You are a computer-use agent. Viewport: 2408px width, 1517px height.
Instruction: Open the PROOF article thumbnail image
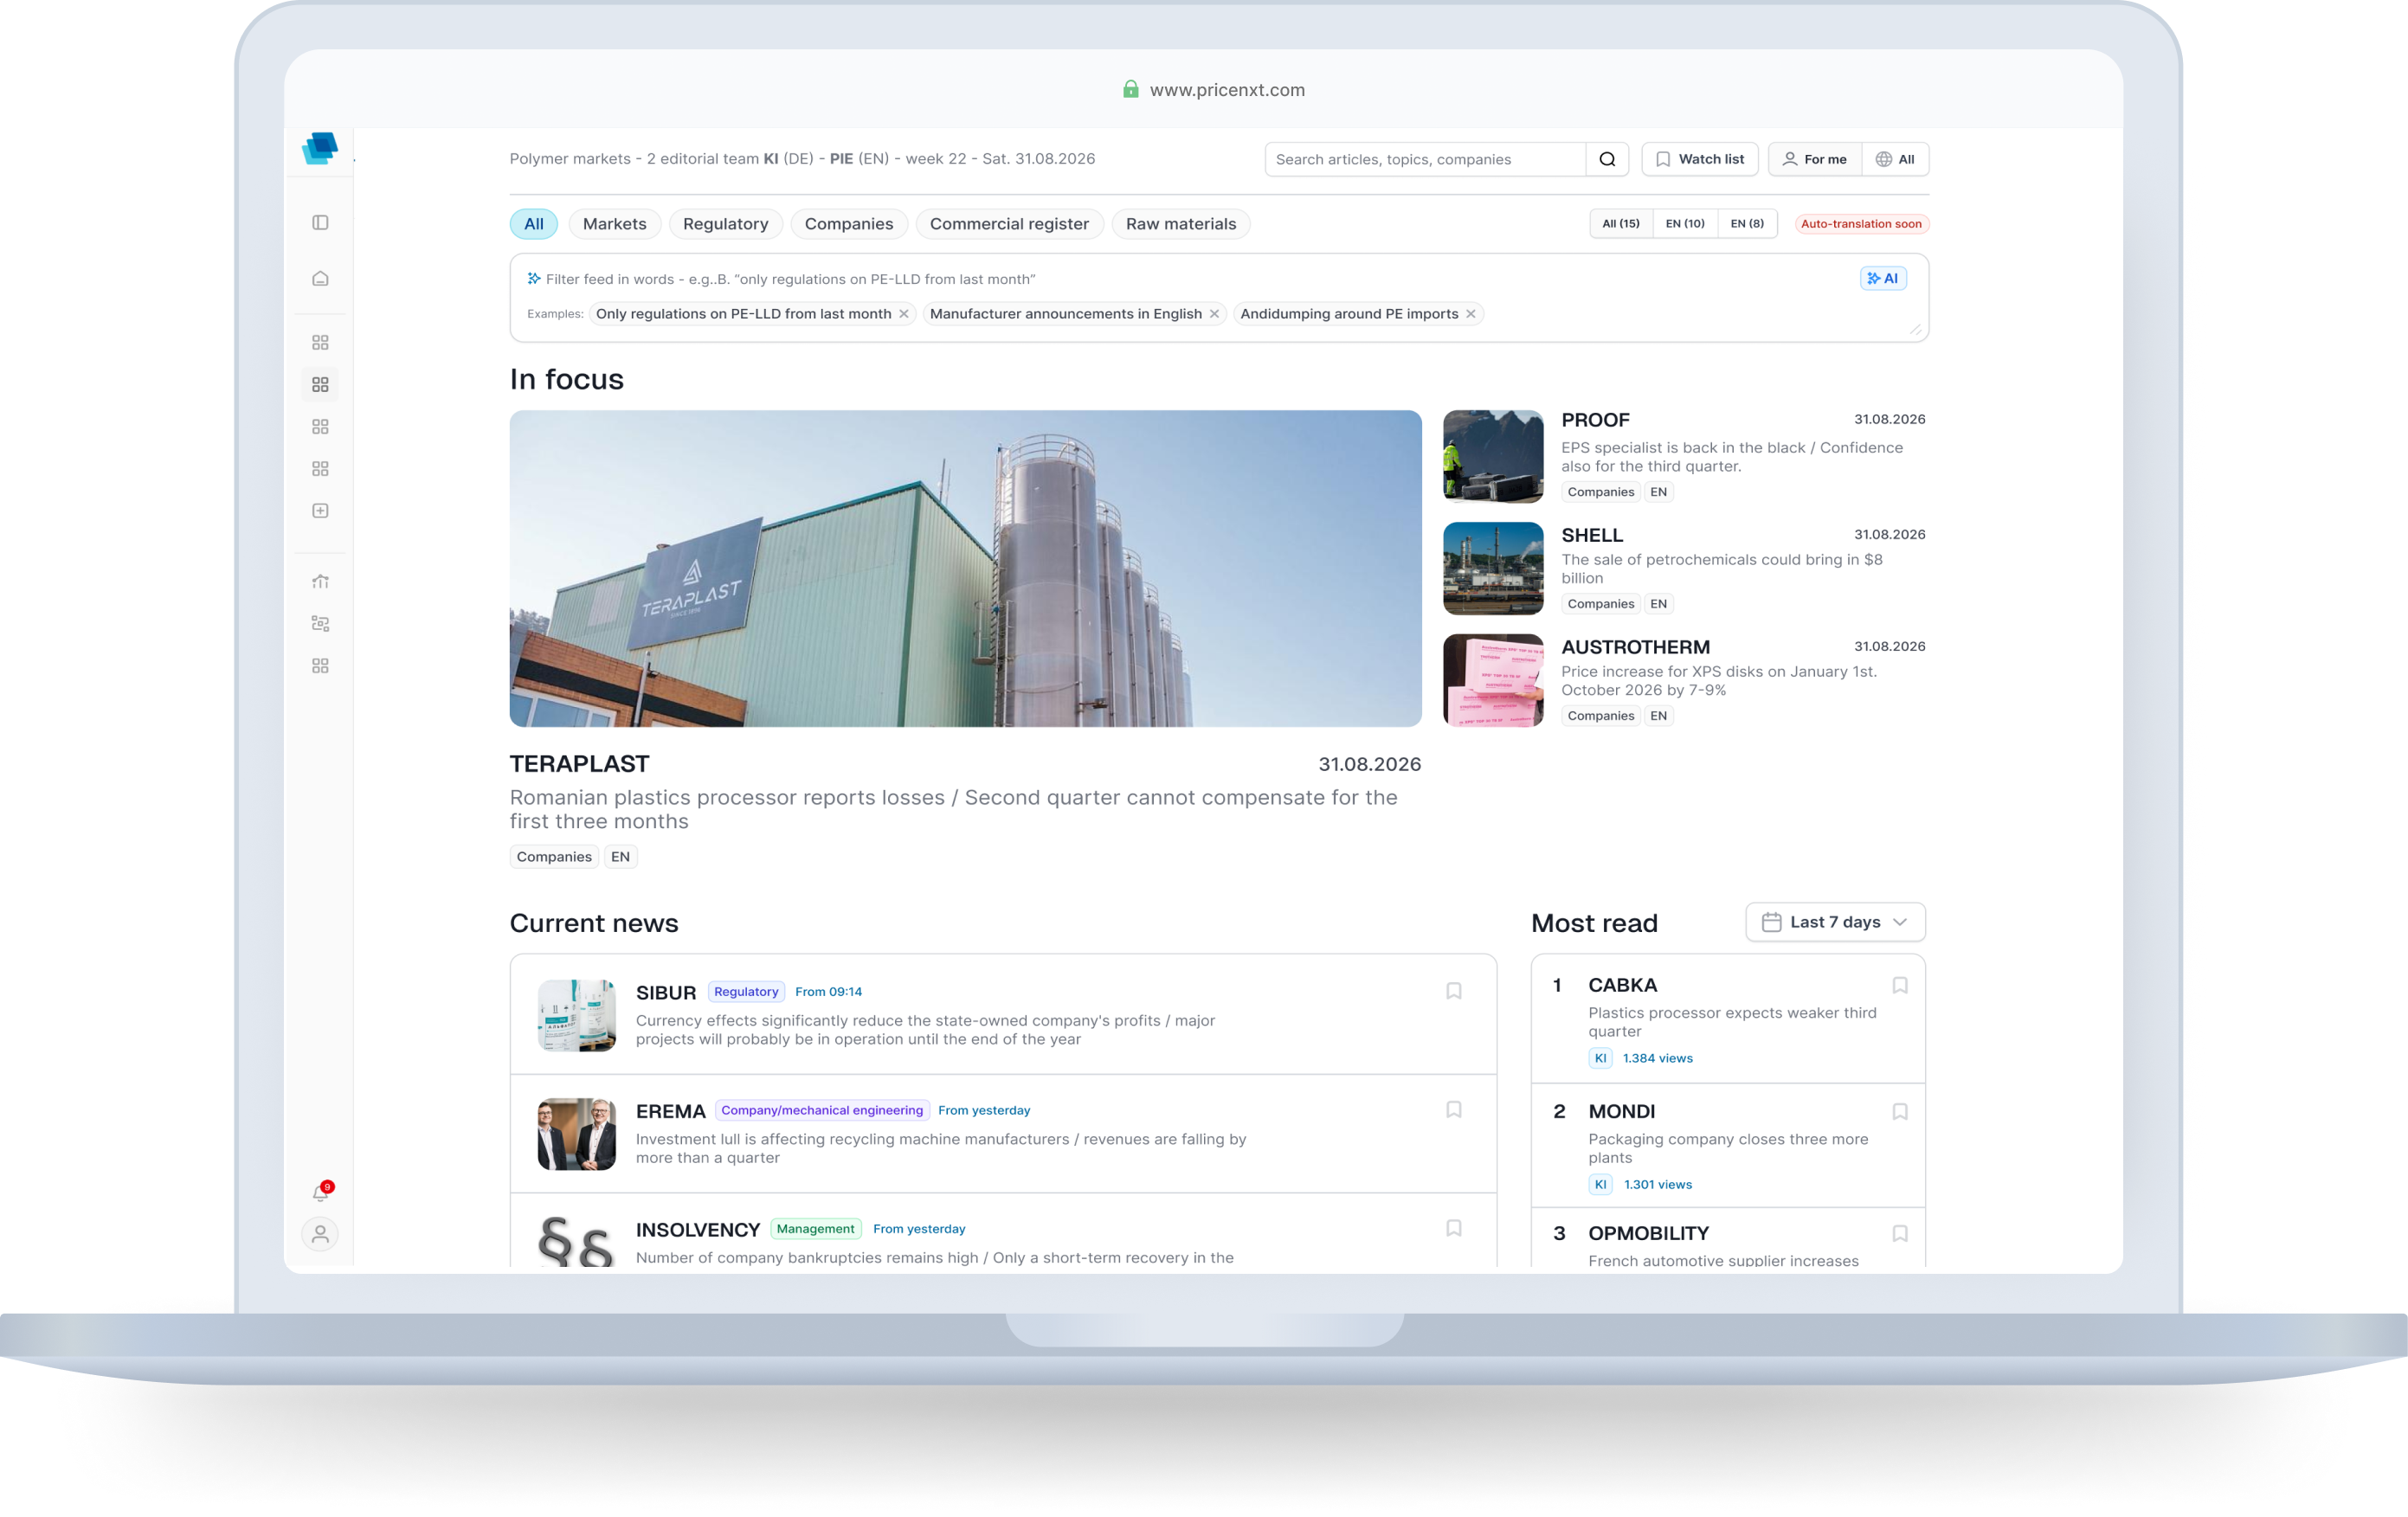1493,456
